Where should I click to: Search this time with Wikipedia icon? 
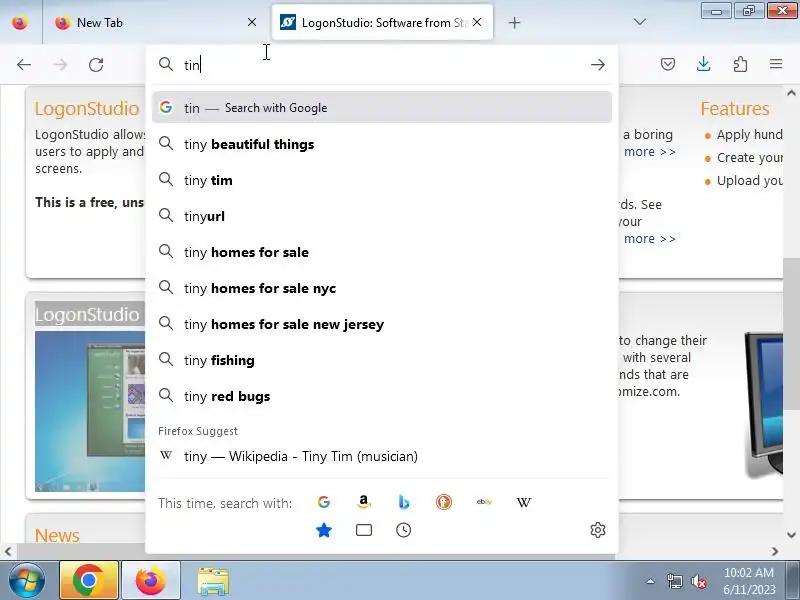tap(523, 502)
